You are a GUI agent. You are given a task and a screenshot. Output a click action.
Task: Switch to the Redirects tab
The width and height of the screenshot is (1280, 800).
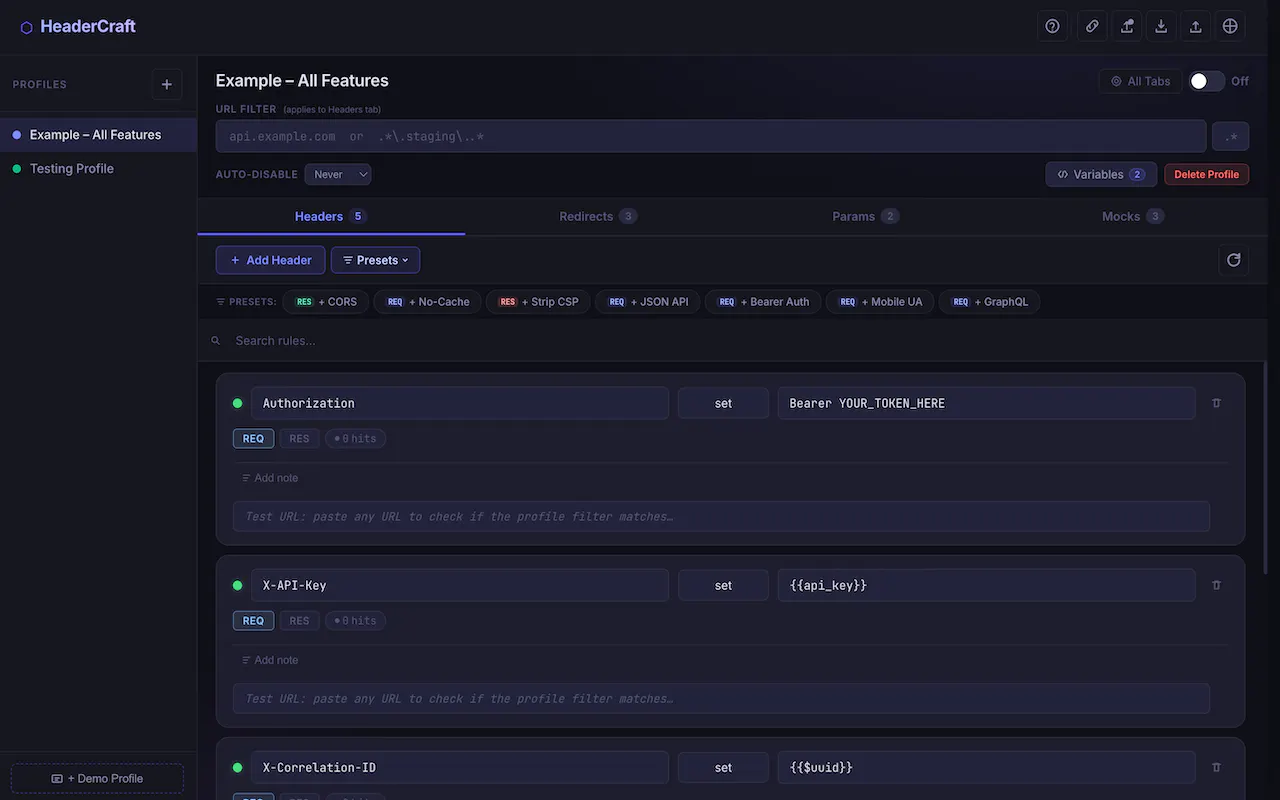coord(598,216)
